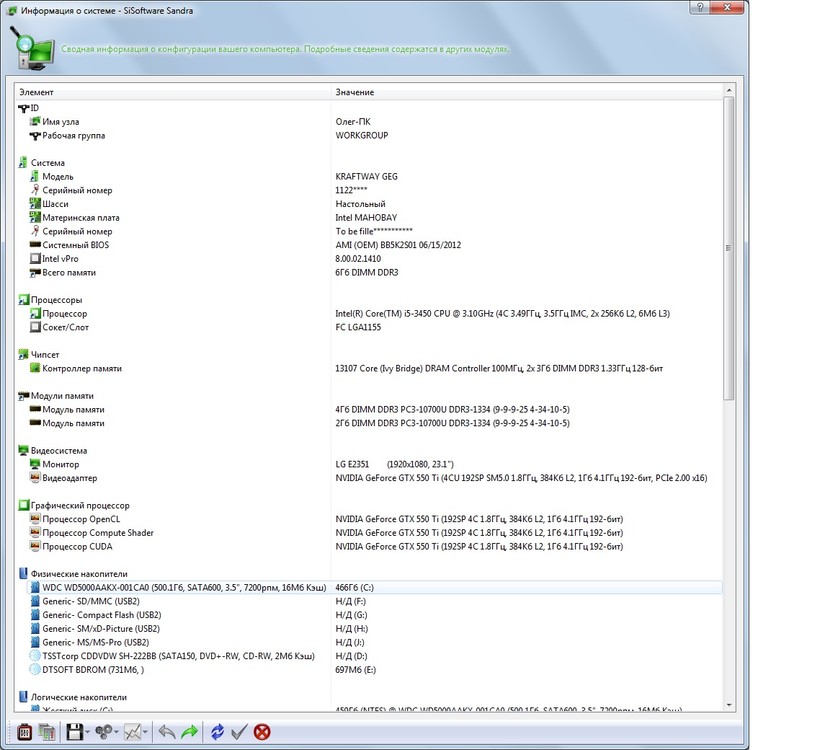The height and width of the screenshot is (750, 830).
Task: Click the scroll up arrow of the list
Action: tap(729, 91)
